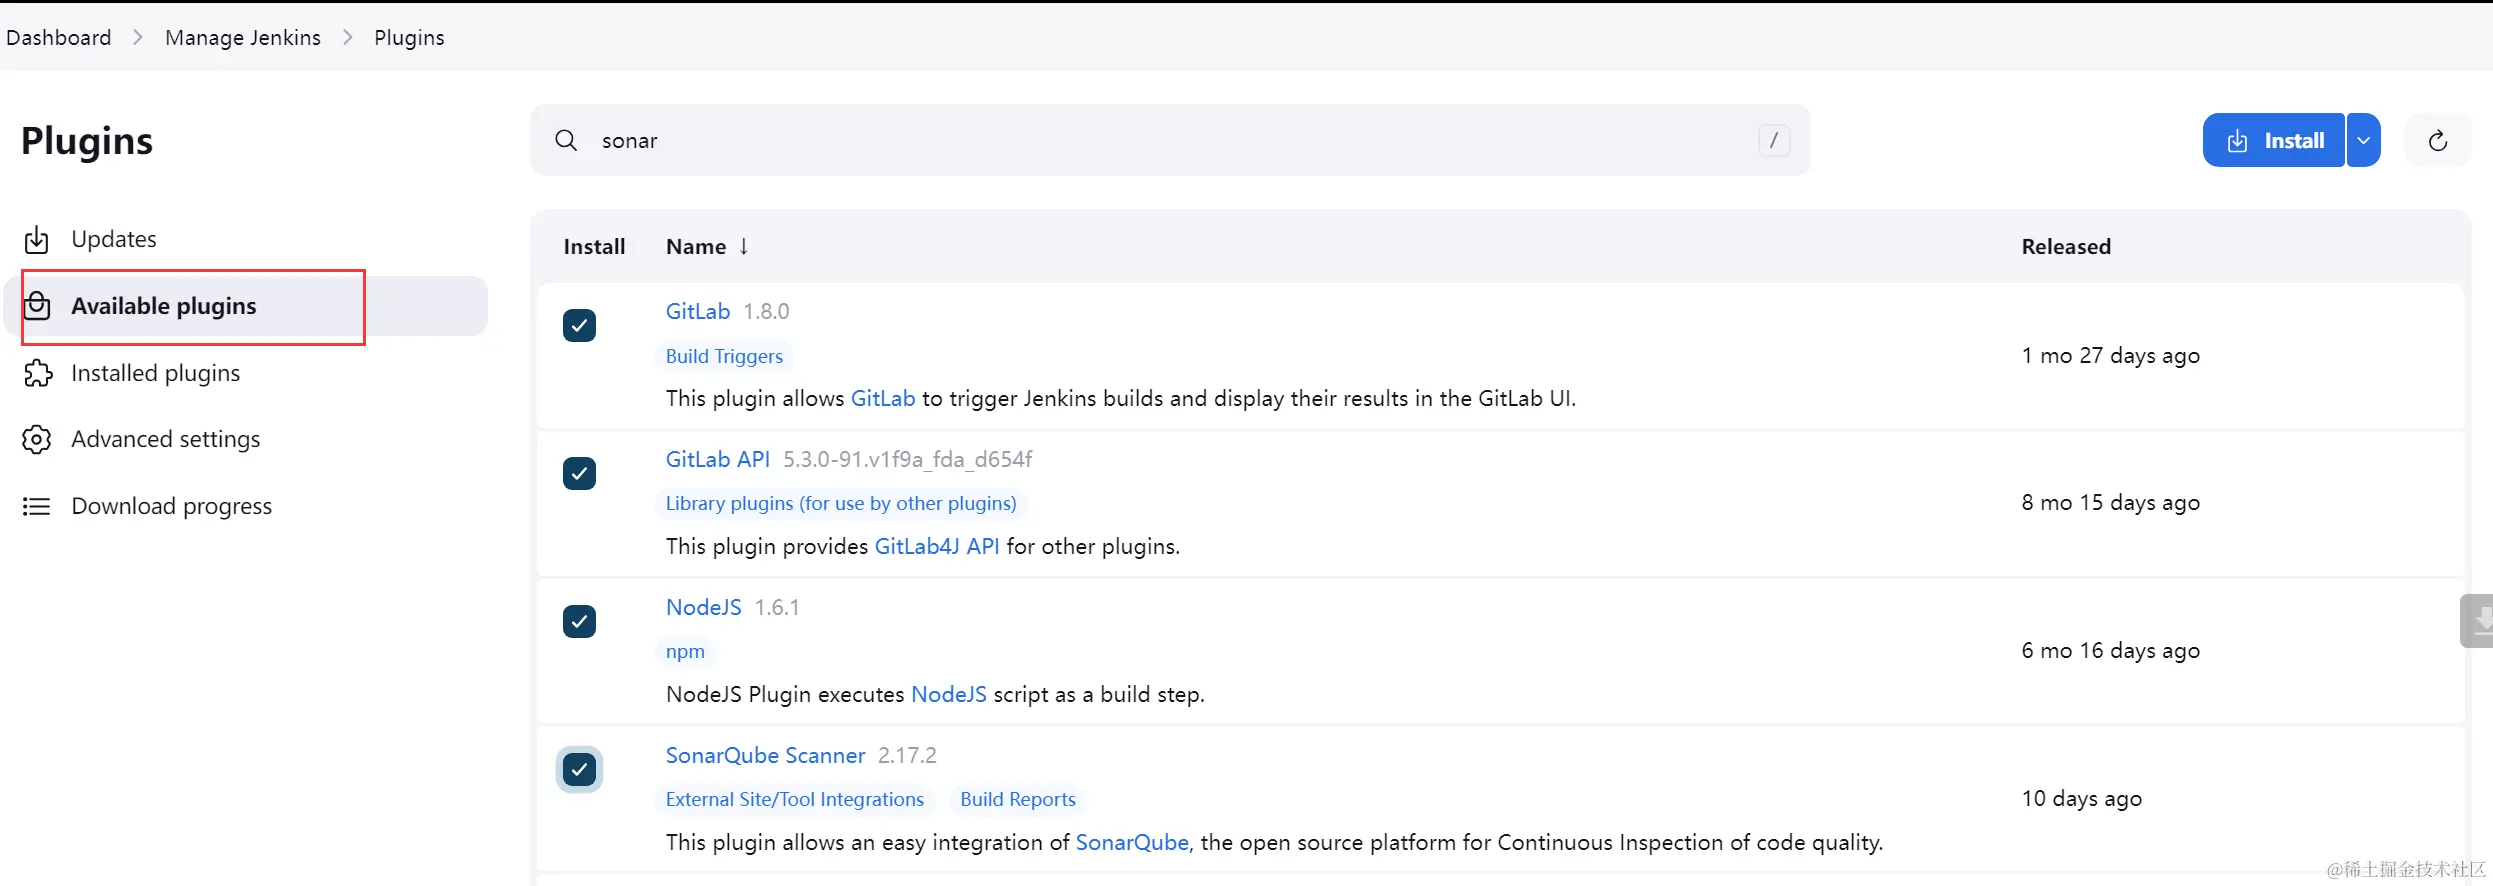The height and width of the screenshot is (886, 2493).
Task: Click the Advanced settings gear icon
Action: point(37,439)
